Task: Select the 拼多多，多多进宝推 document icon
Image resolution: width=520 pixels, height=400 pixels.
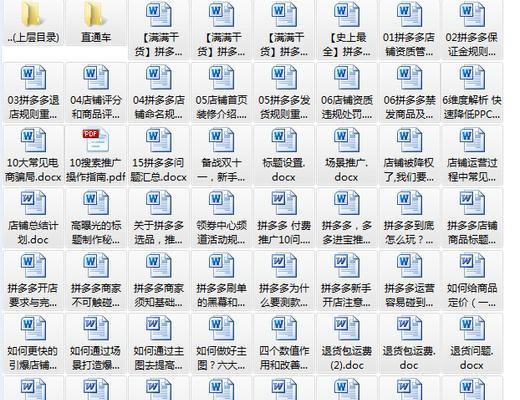Action: (x=346, y=203)
